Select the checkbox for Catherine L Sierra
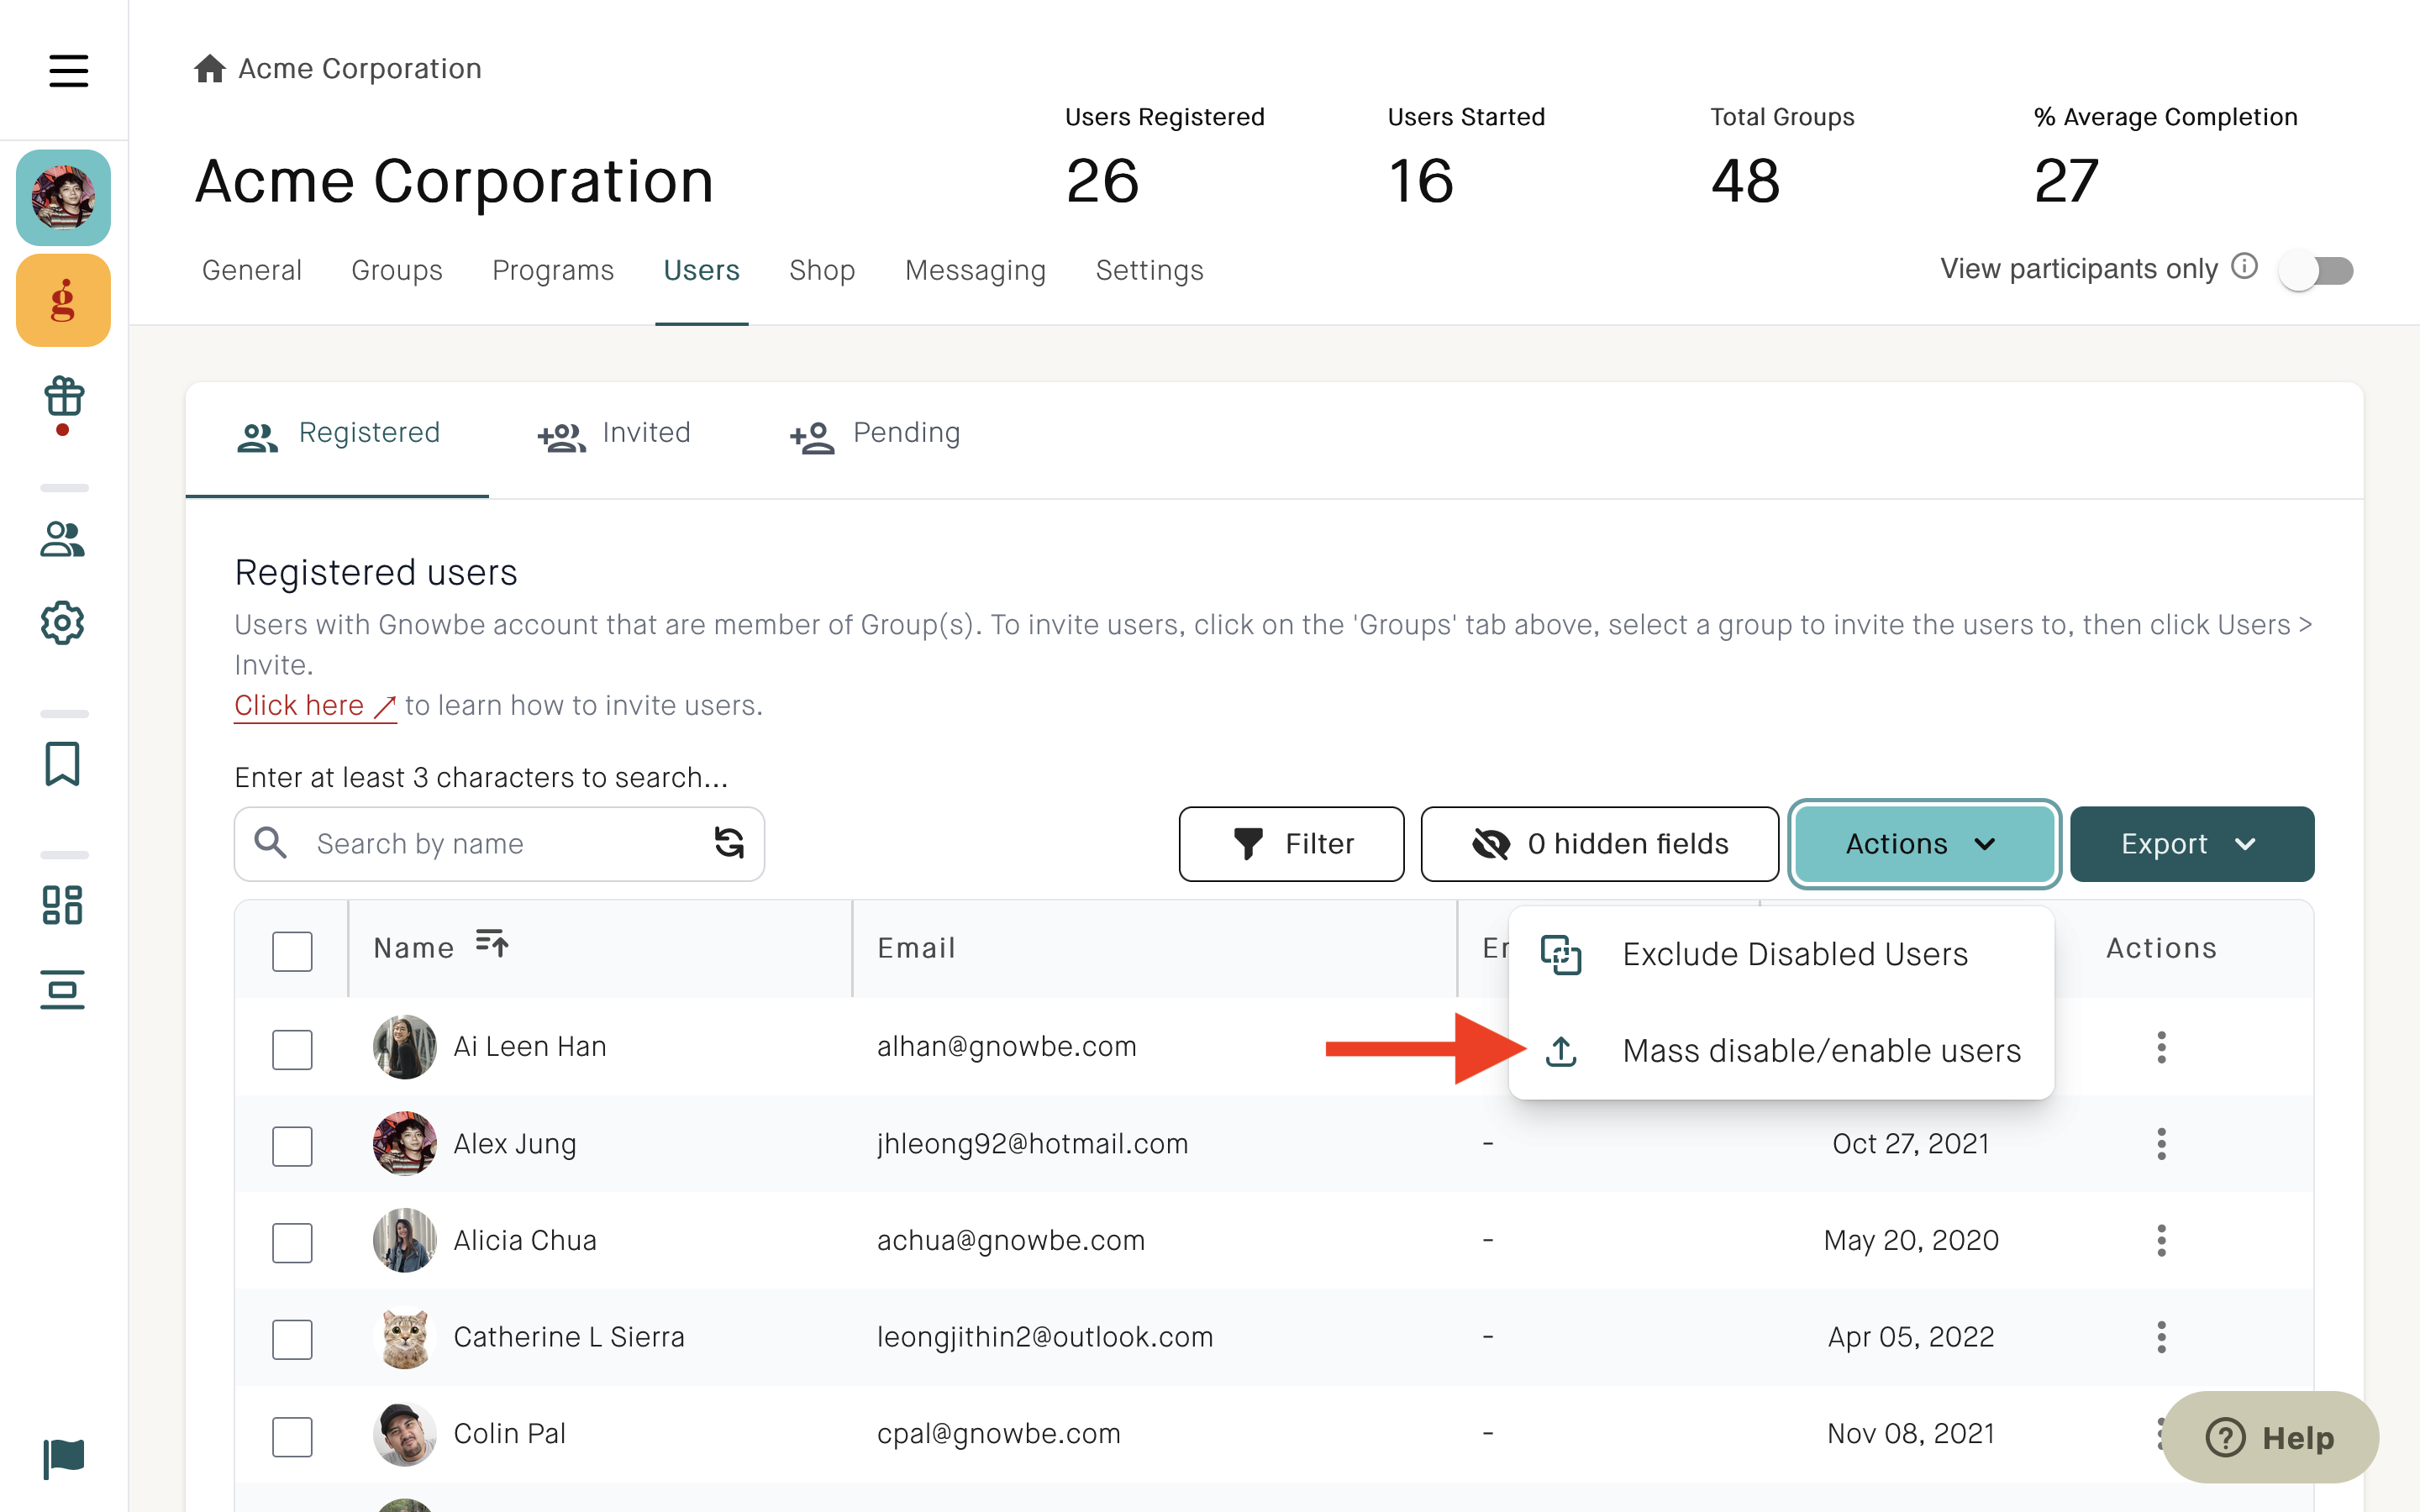 292,1339
